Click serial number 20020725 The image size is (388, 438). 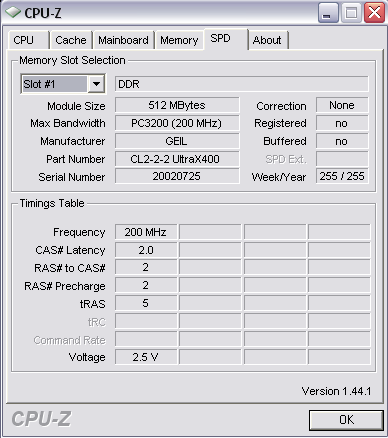click(x=177, y=176)
